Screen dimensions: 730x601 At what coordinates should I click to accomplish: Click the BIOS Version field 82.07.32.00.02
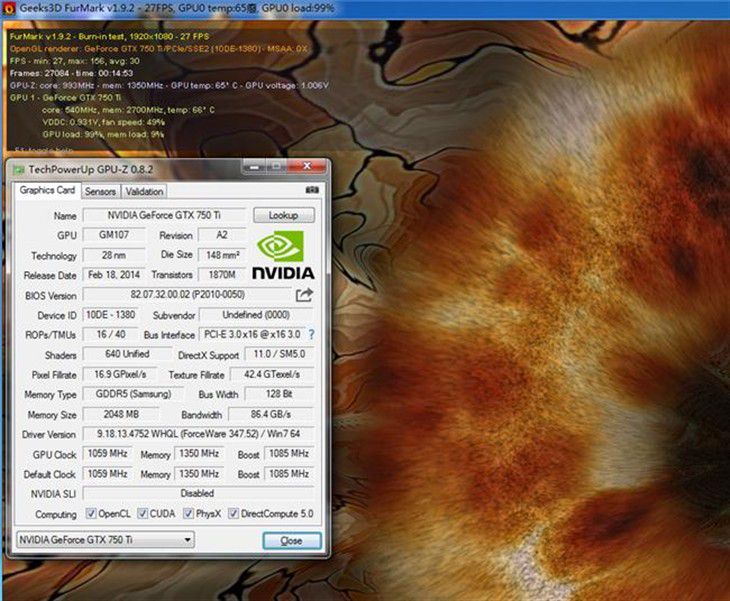187,295
